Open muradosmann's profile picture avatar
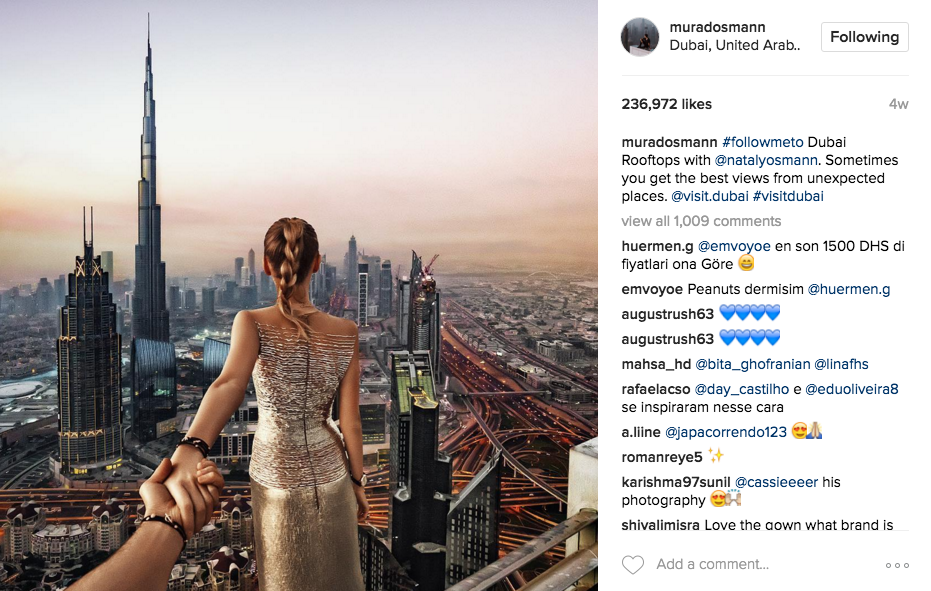This screenshot has width=931, height=591. point(639,37)
